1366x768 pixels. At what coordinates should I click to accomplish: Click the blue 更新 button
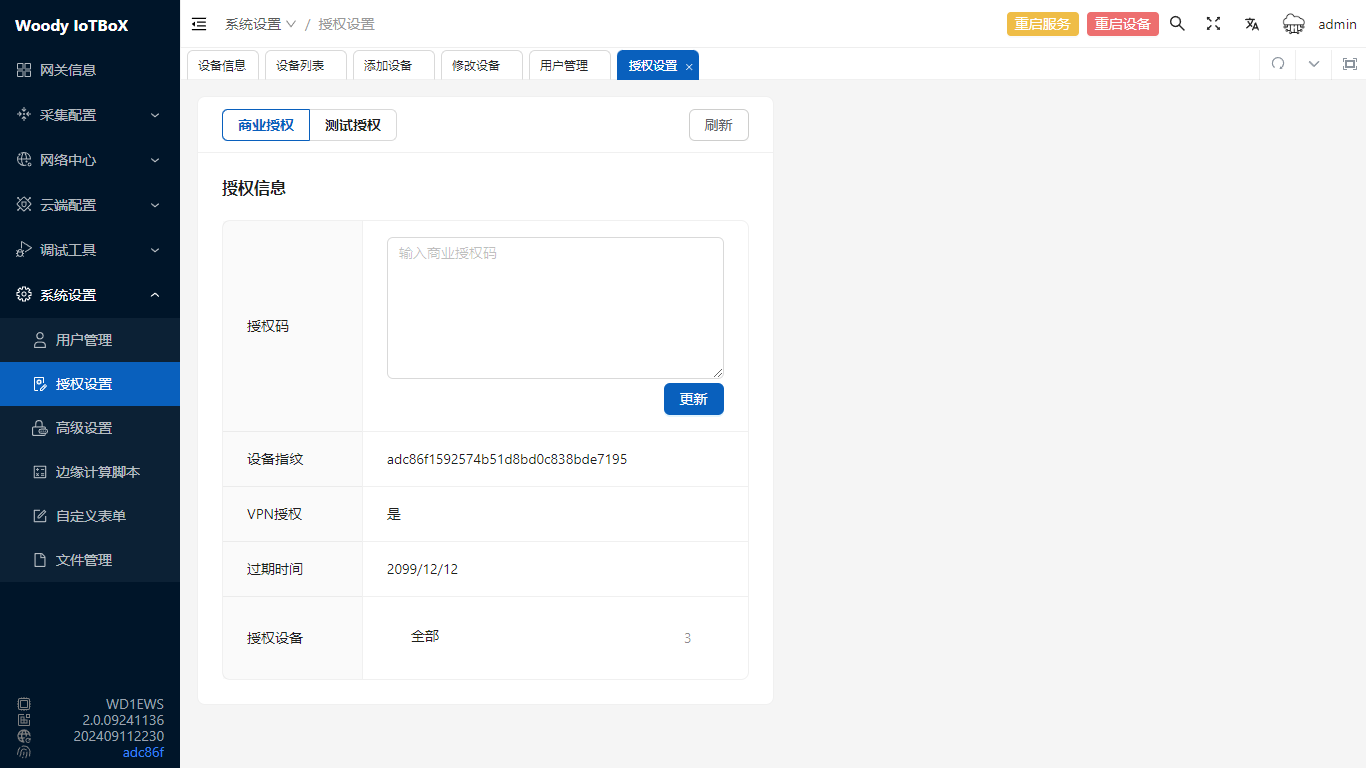(x=693, y=399)
